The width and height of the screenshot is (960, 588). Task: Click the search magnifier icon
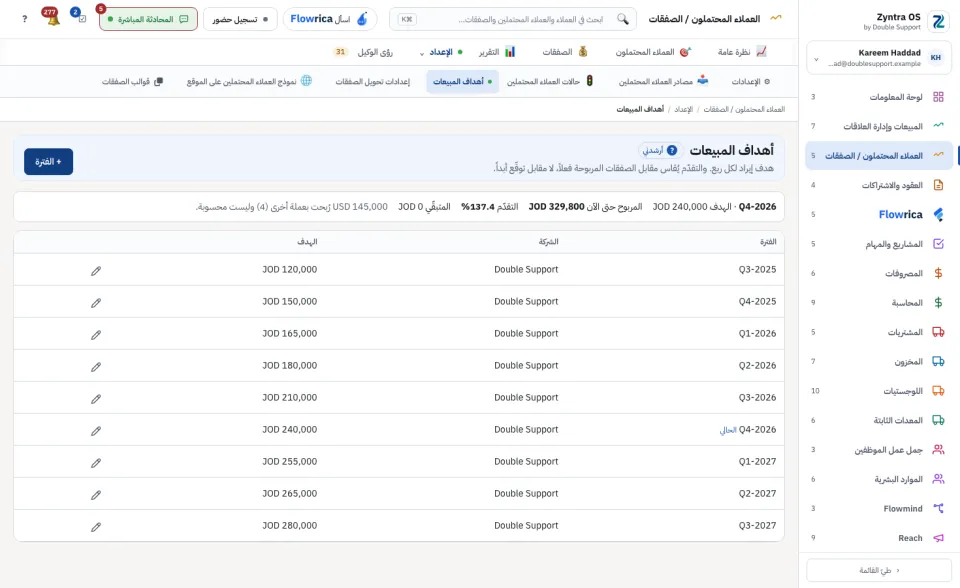click(623, 19)
